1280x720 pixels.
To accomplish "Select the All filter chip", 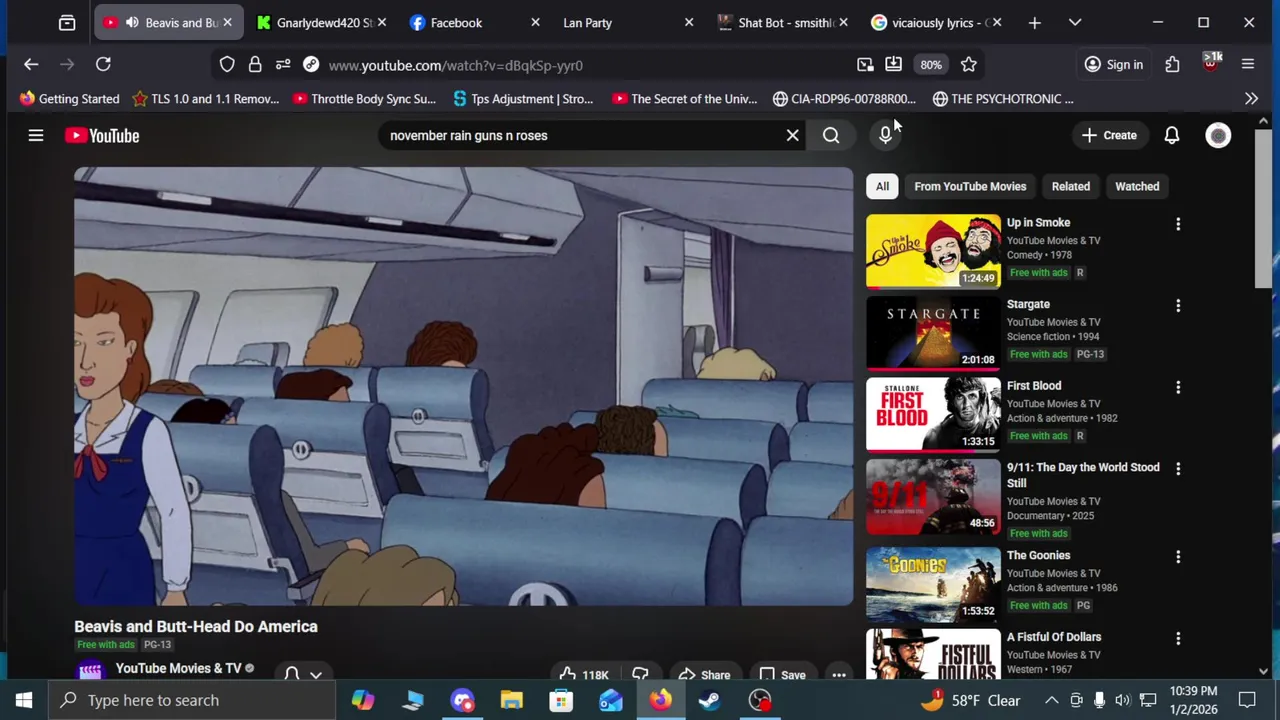I will click(882, 186).
